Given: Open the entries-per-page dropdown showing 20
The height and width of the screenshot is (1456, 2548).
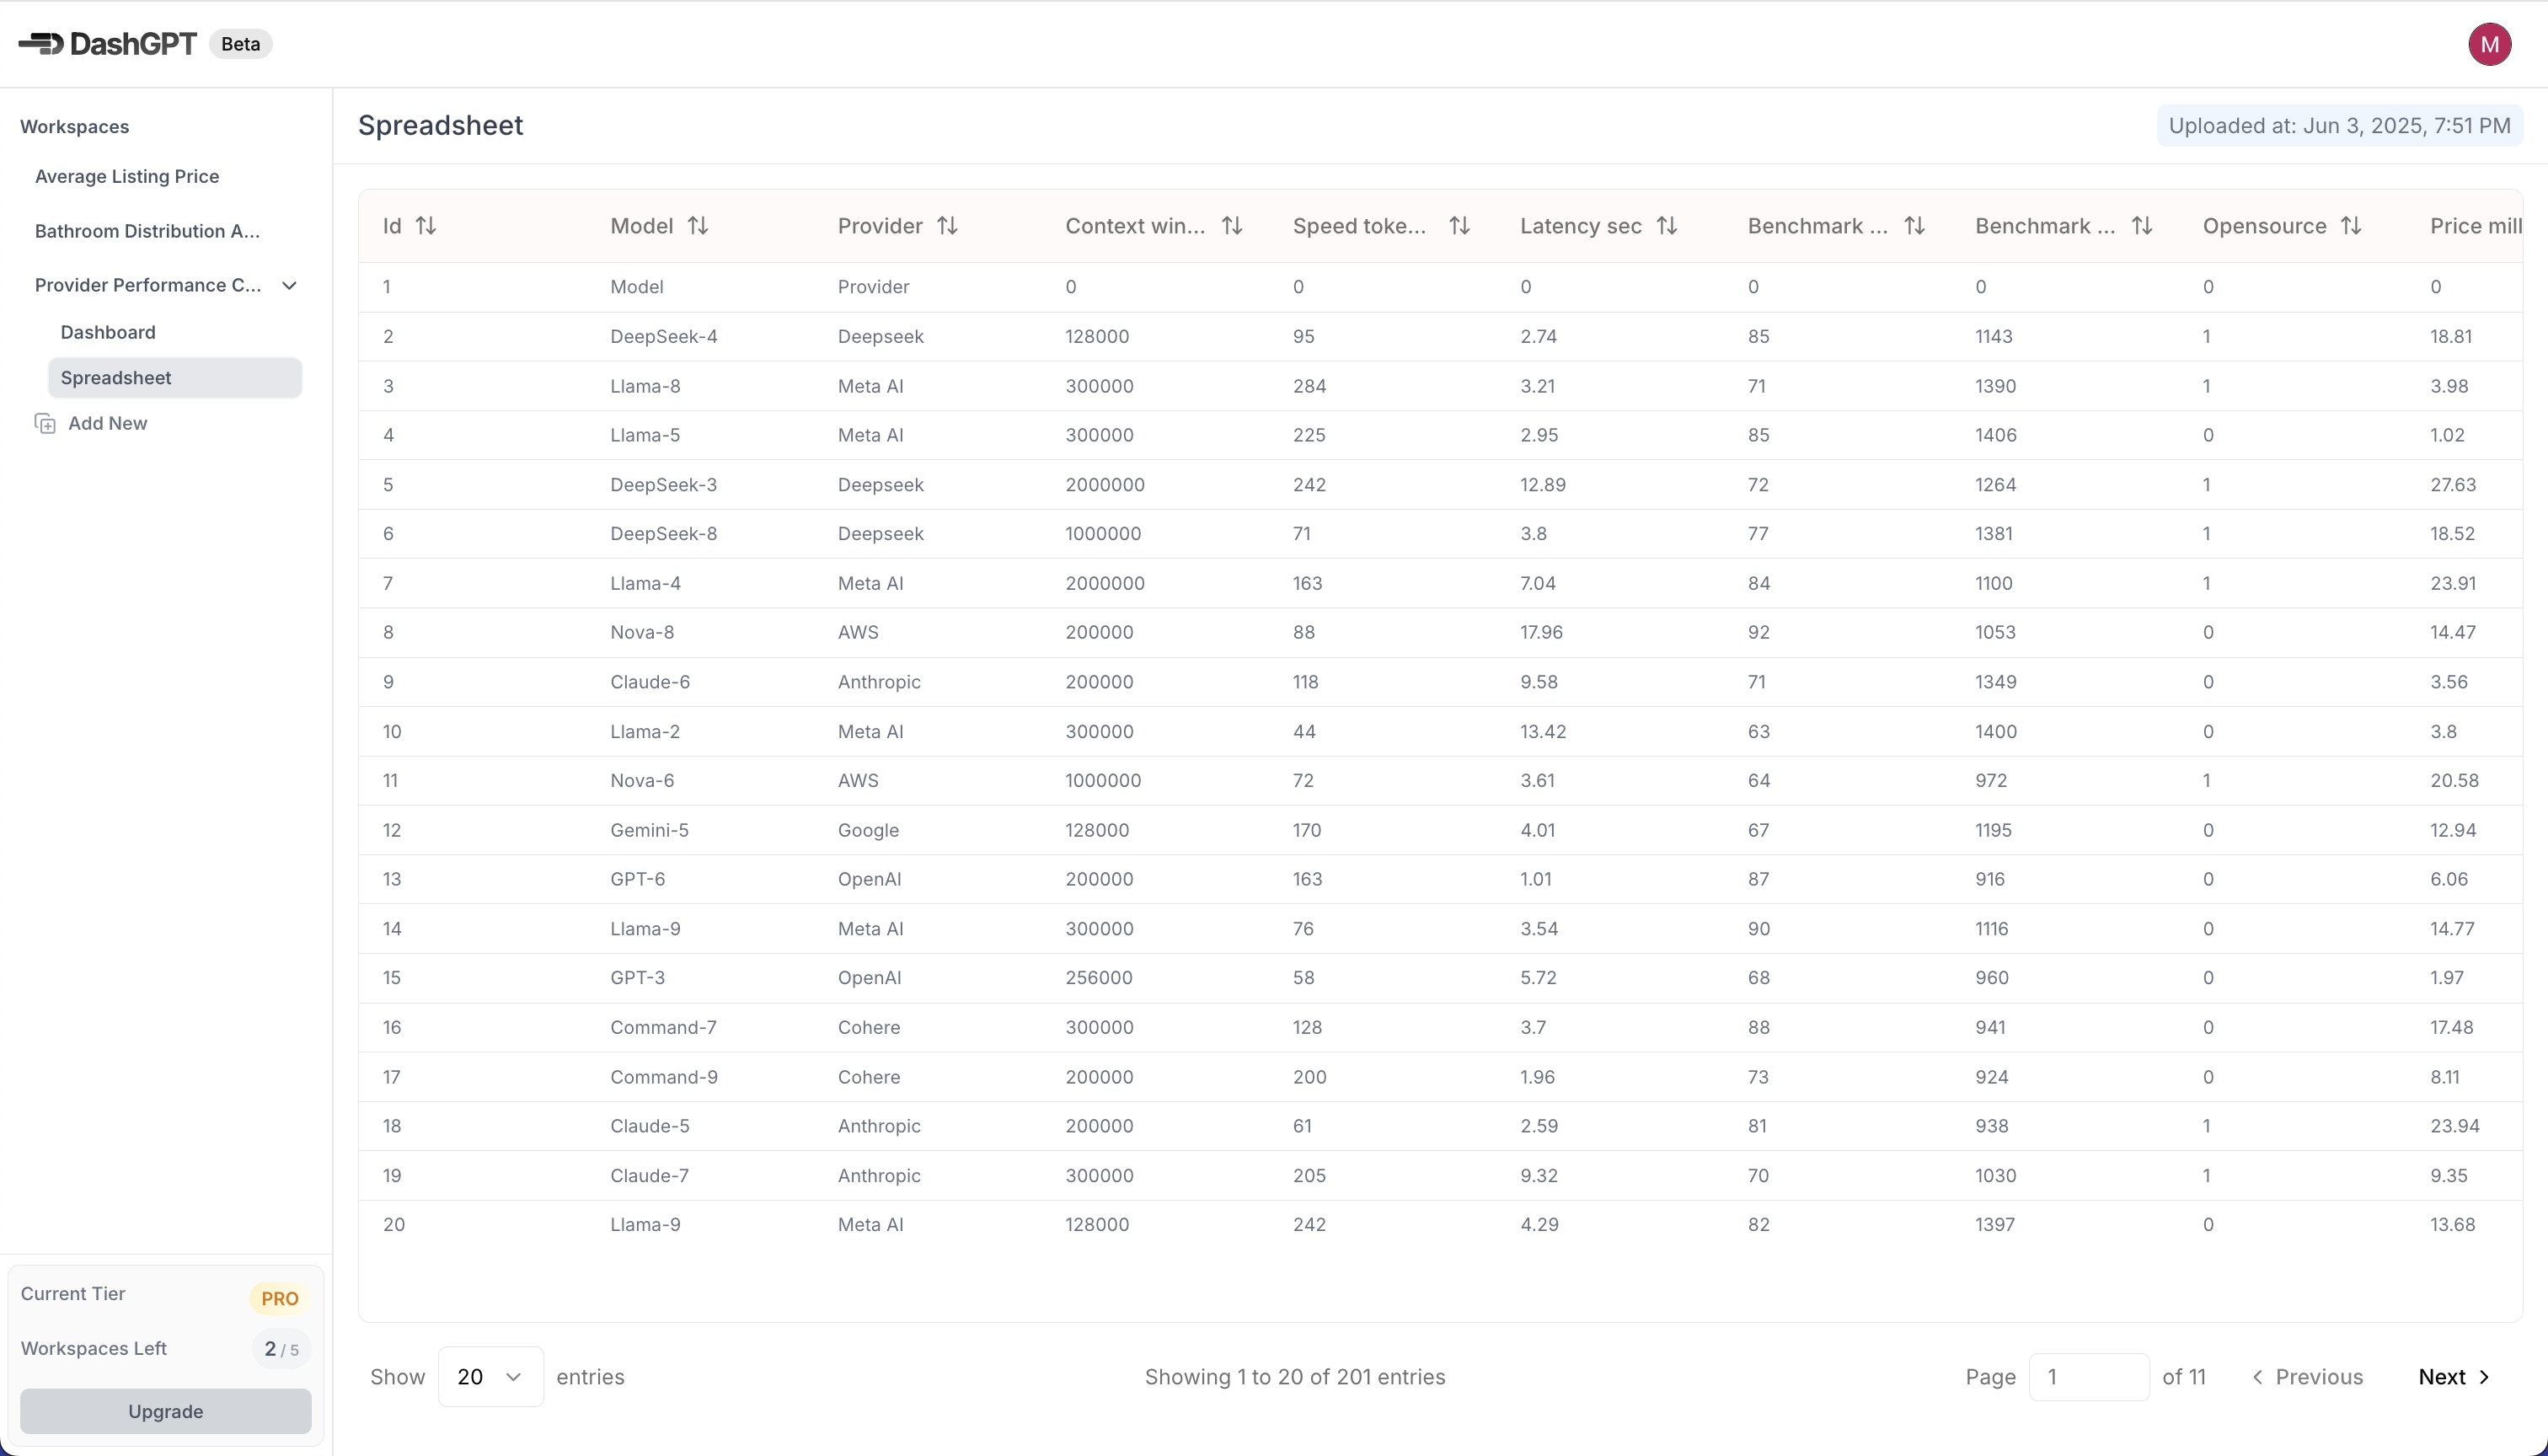Looking at the screenshot, I should click(x=490, y=1377).
